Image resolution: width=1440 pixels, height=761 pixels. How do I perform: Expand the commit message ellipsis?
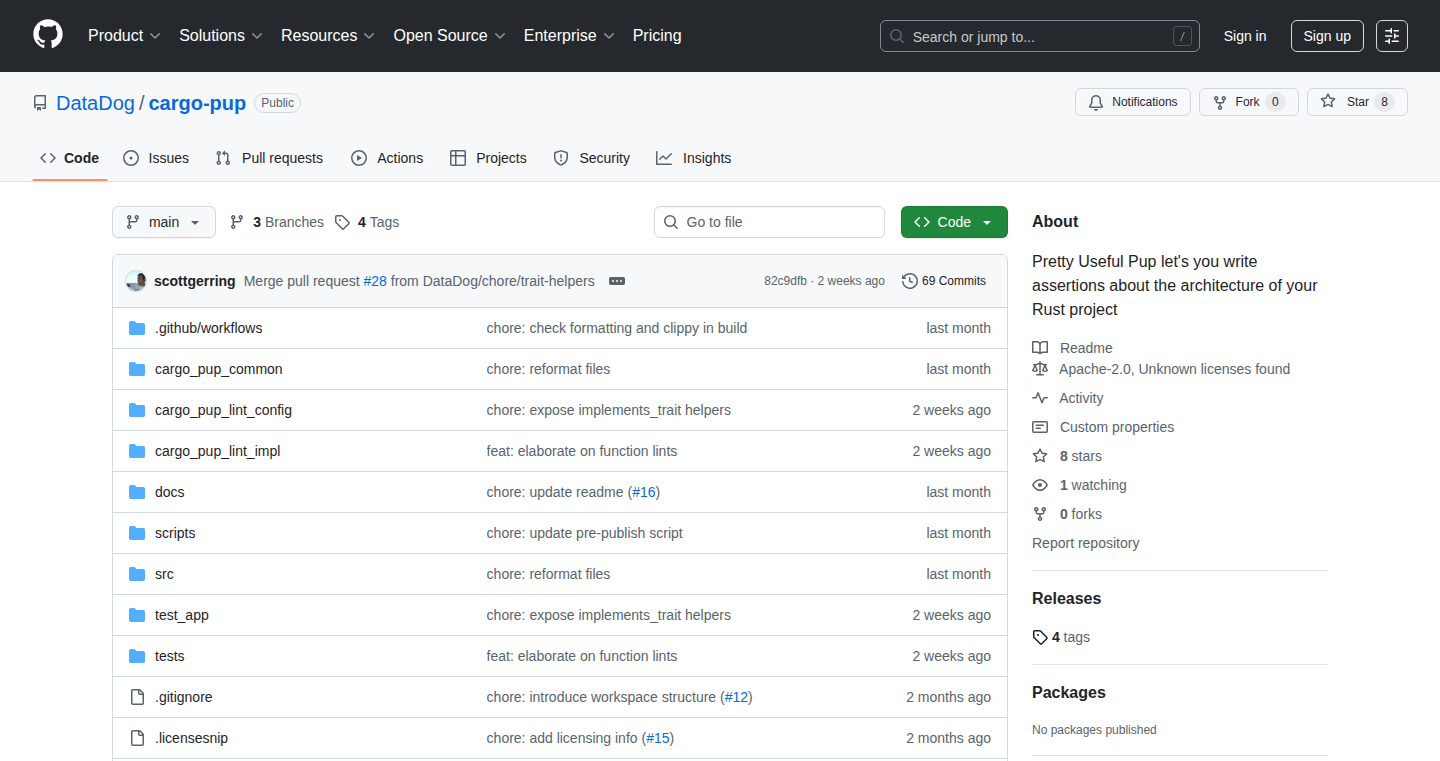point(617,281)
